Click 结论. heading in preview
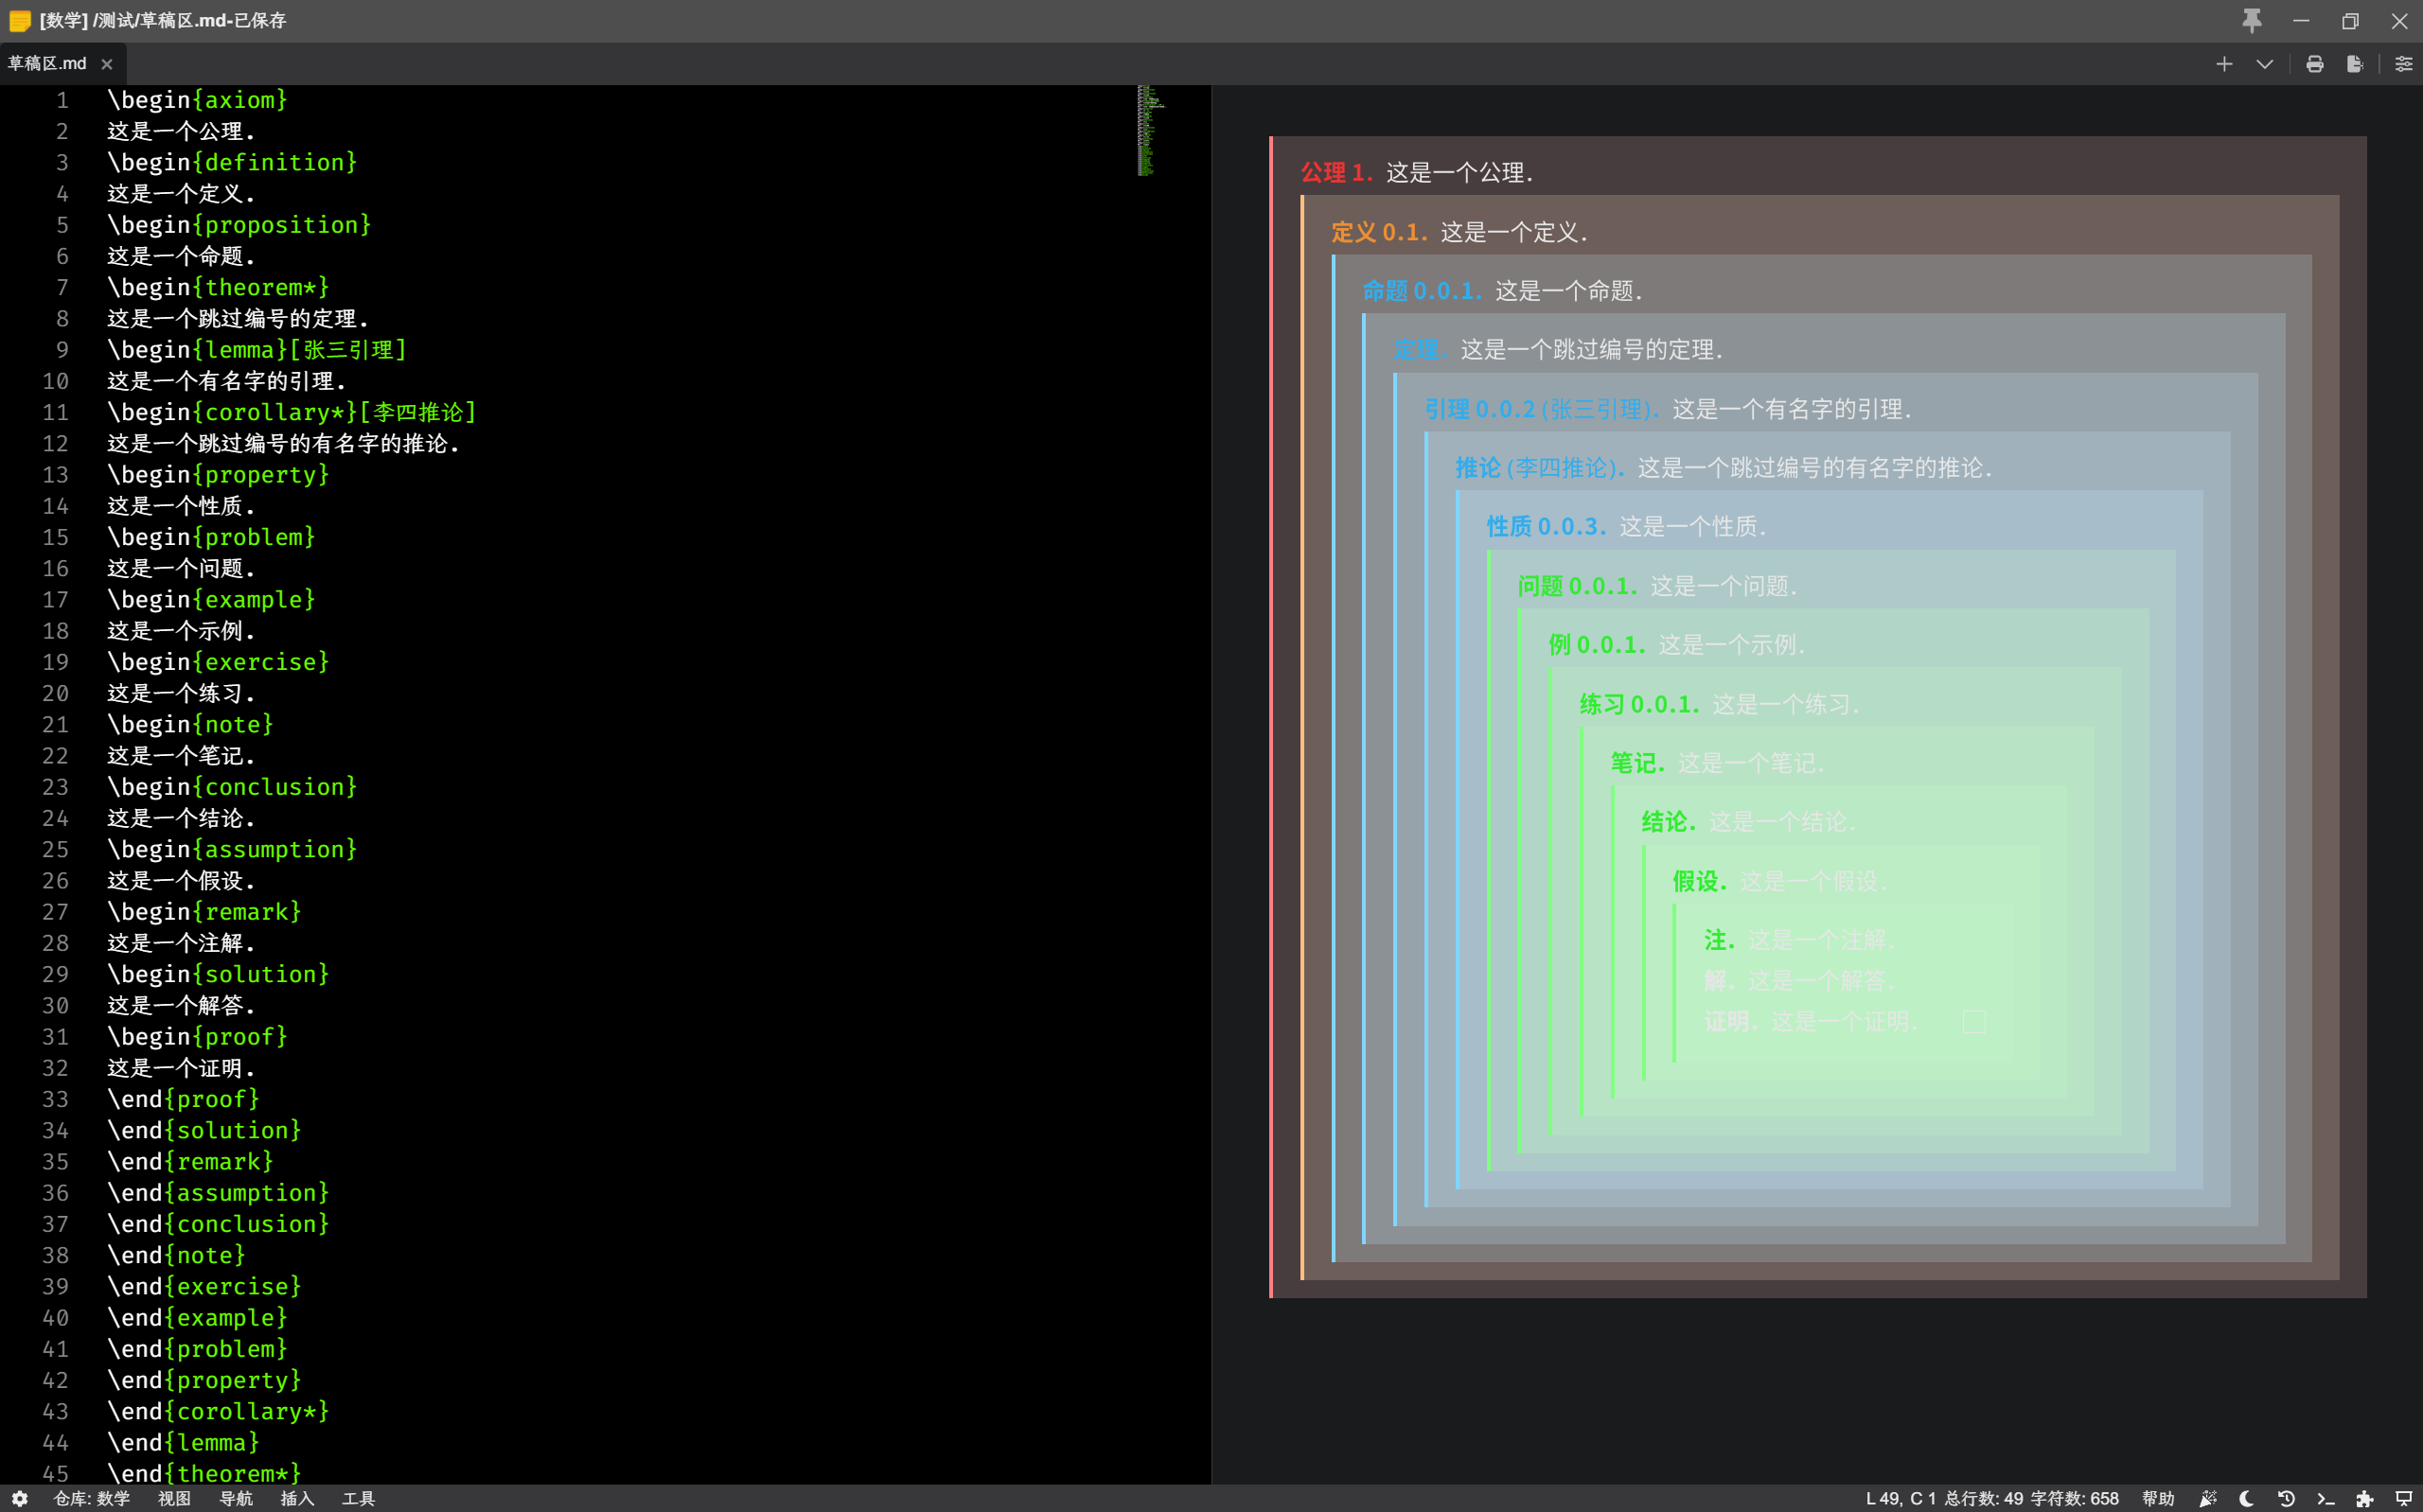 click(x=1668, y=822)
